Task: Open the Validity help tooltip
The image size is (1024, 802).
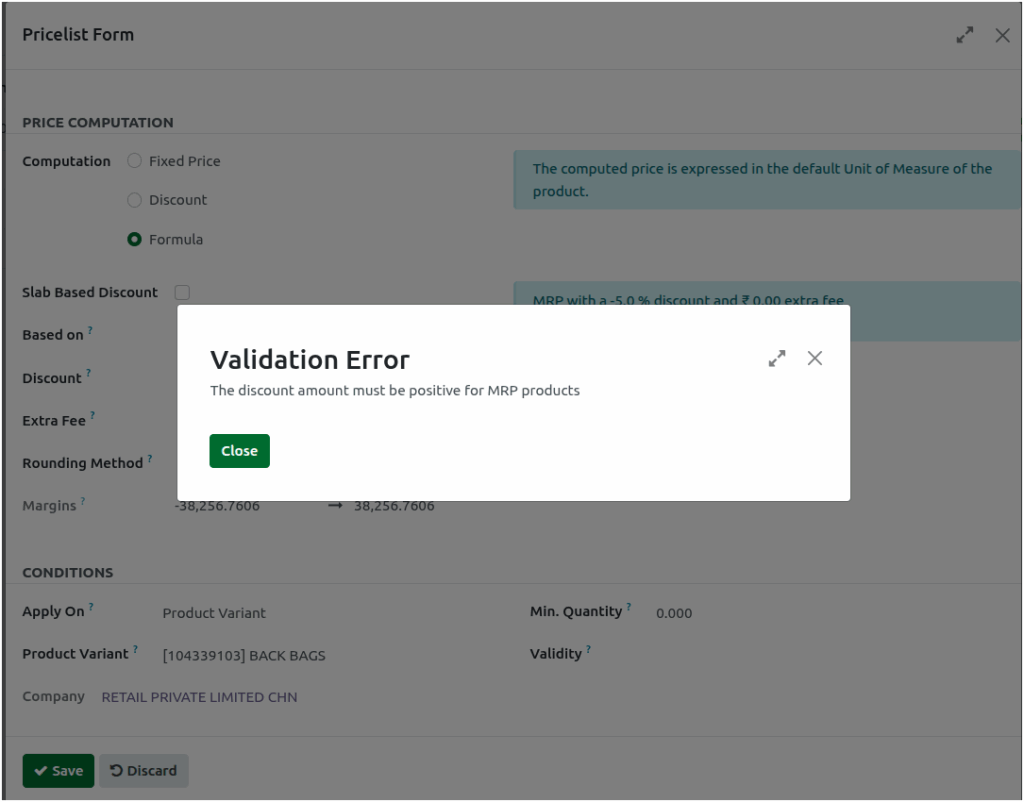Action: pos(590,646)
